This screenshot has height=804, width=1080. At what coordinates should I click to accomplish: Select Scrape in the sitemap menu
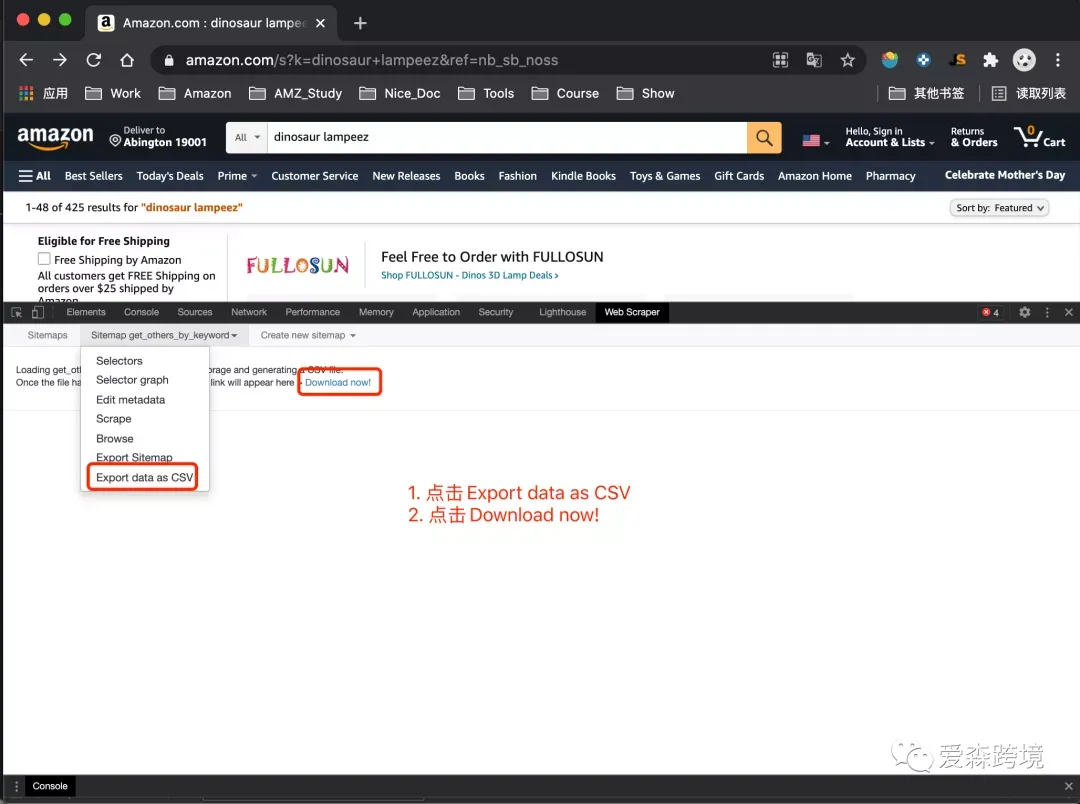coord(114,419)
